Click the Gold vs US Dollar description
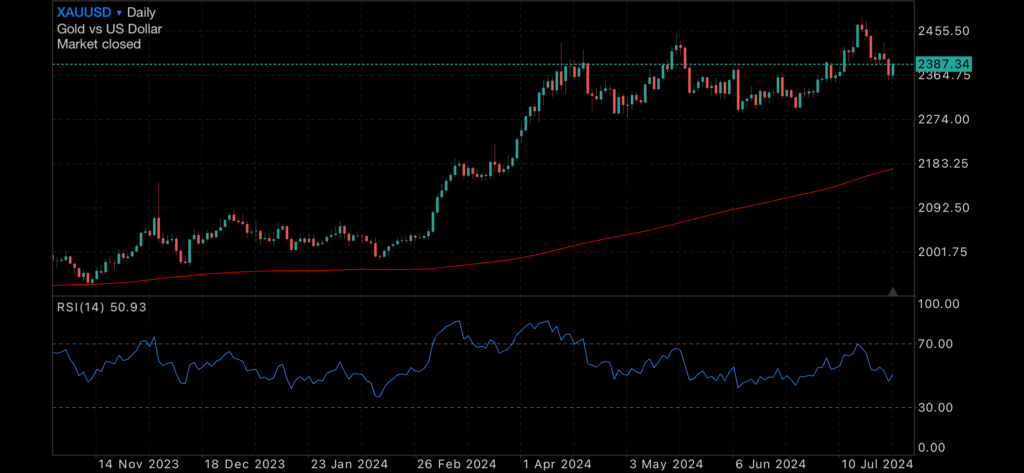Image resolution: width=1024 pixels, height=473 pixels. (109, 29)
